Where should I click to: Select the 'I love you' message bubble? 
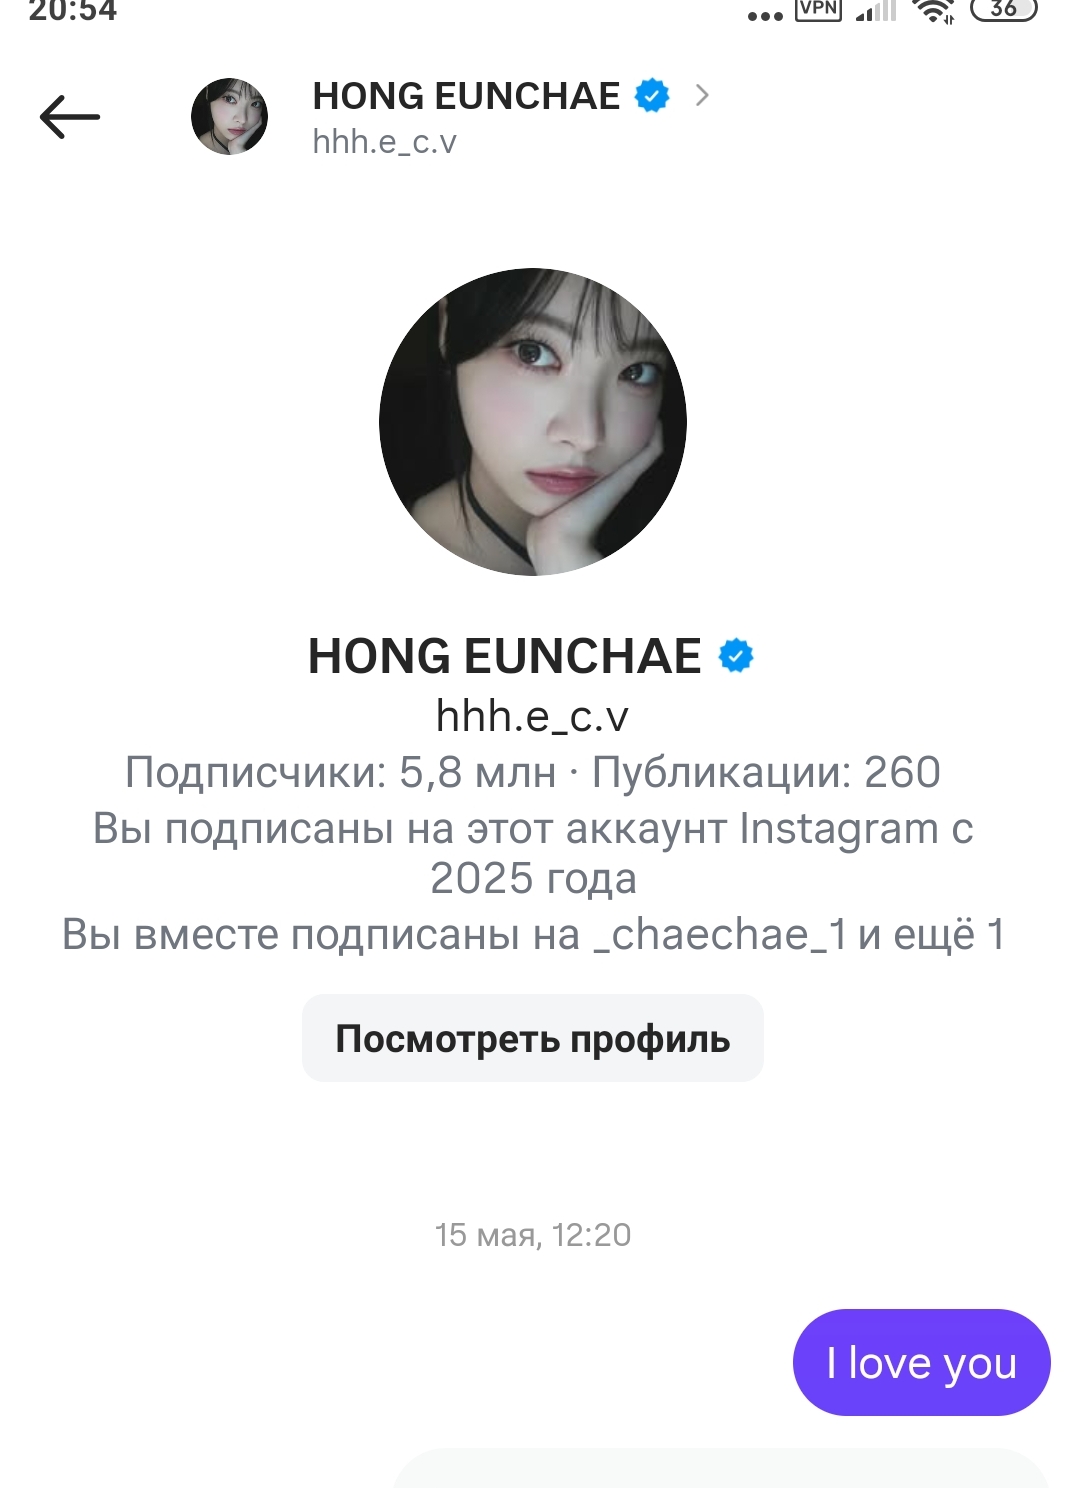tap(921, 1362)
